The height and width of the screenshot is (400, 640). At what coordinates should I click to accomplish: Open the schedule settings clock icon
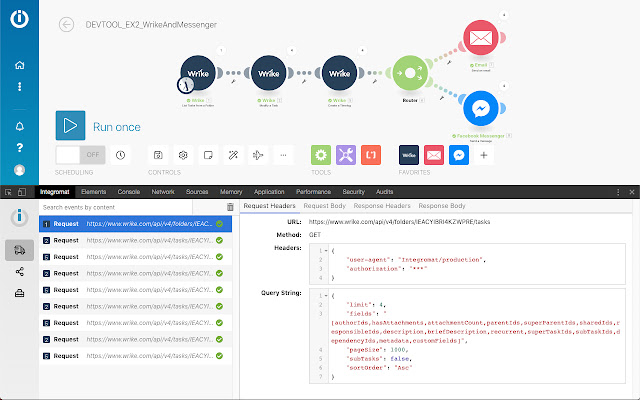pyautogui.click(x=121, y=155)
